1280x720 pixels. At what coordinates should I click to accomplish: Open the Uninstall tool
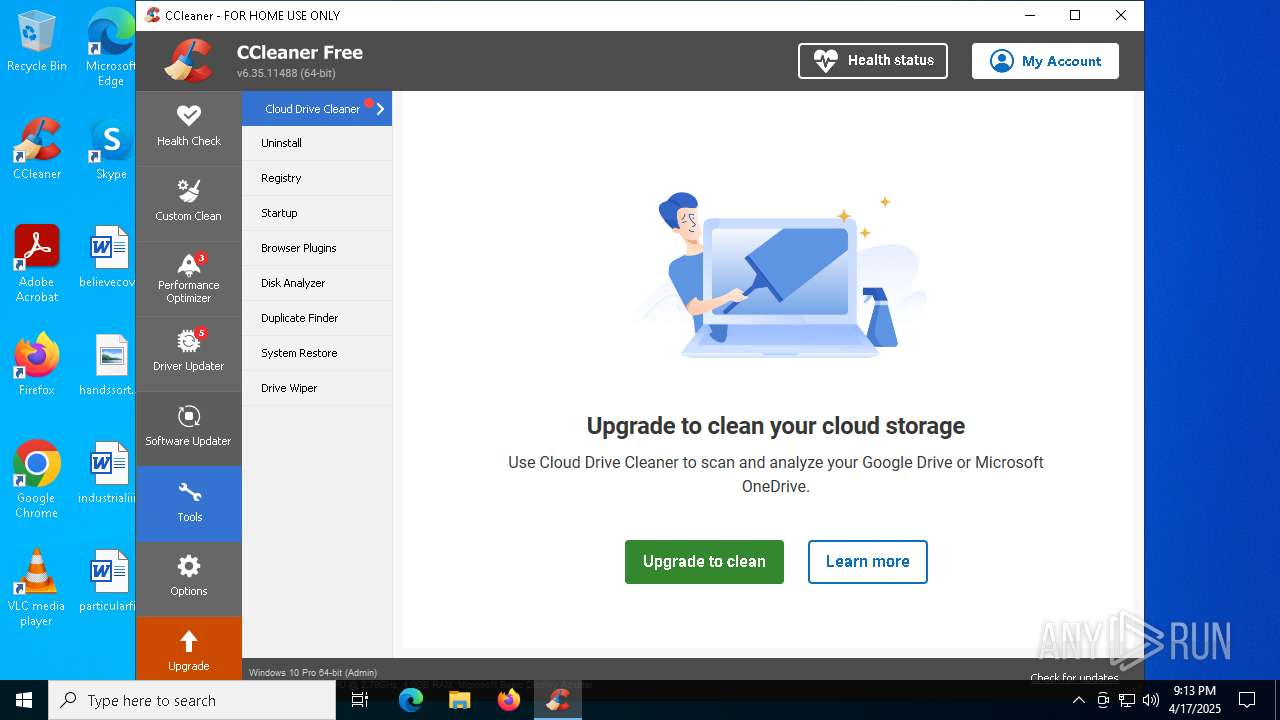[317, 143]
